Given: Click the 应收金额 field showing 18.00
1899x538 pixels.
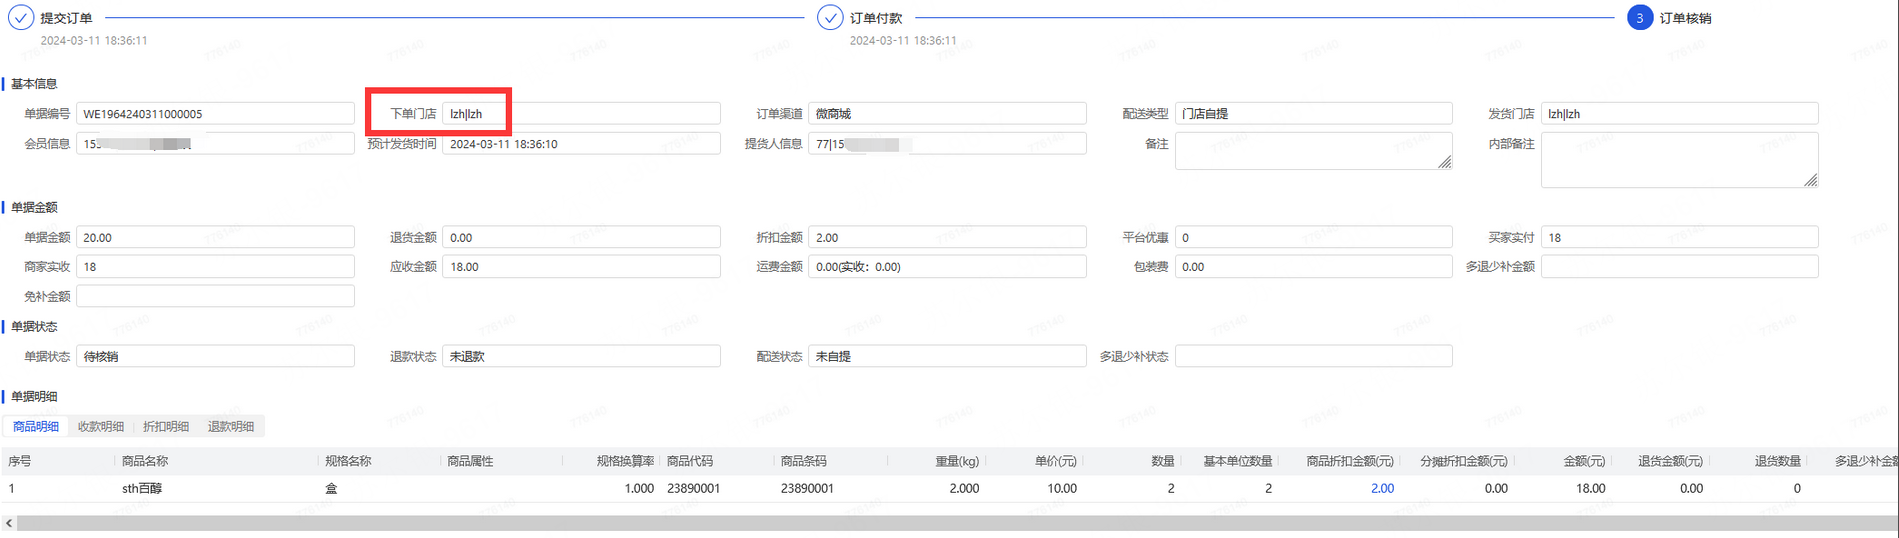Looking at the screenshot, I should [581, 267].
